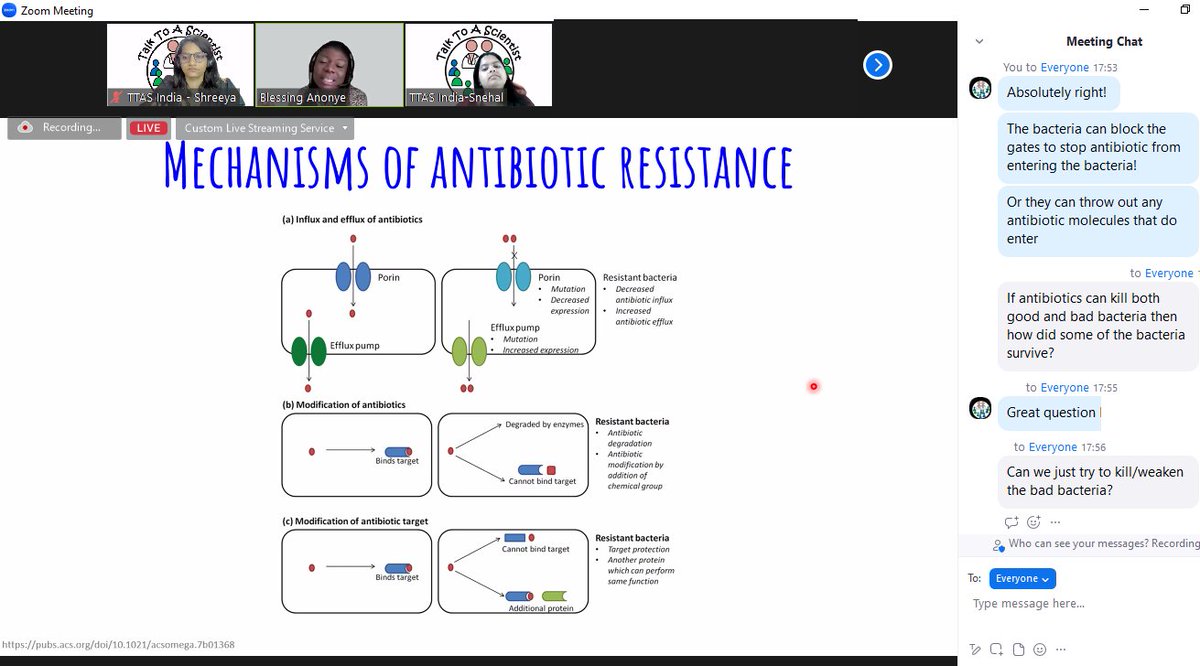Viewport: 1200px width, 666px height.
Task: Select the TTAS India-Snehal video thumbnail
Action: tap(478, 65)
